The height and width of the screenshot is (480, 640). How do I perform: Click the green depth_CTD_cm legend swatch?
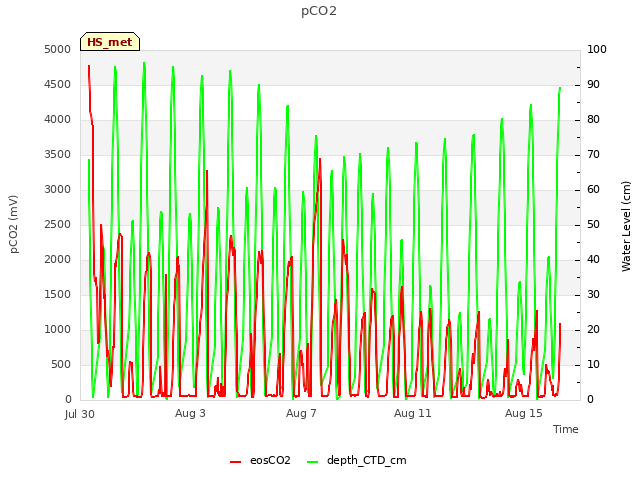click(x=312, y=462)
